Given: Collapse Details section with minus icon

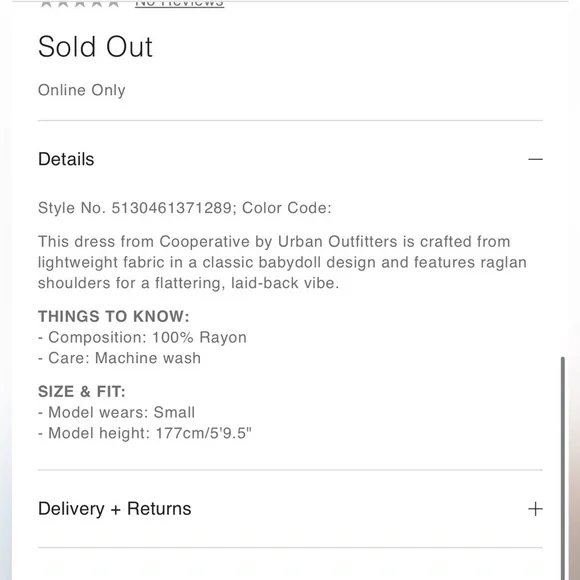Looking at the screenshot, I should pos(535,159).
